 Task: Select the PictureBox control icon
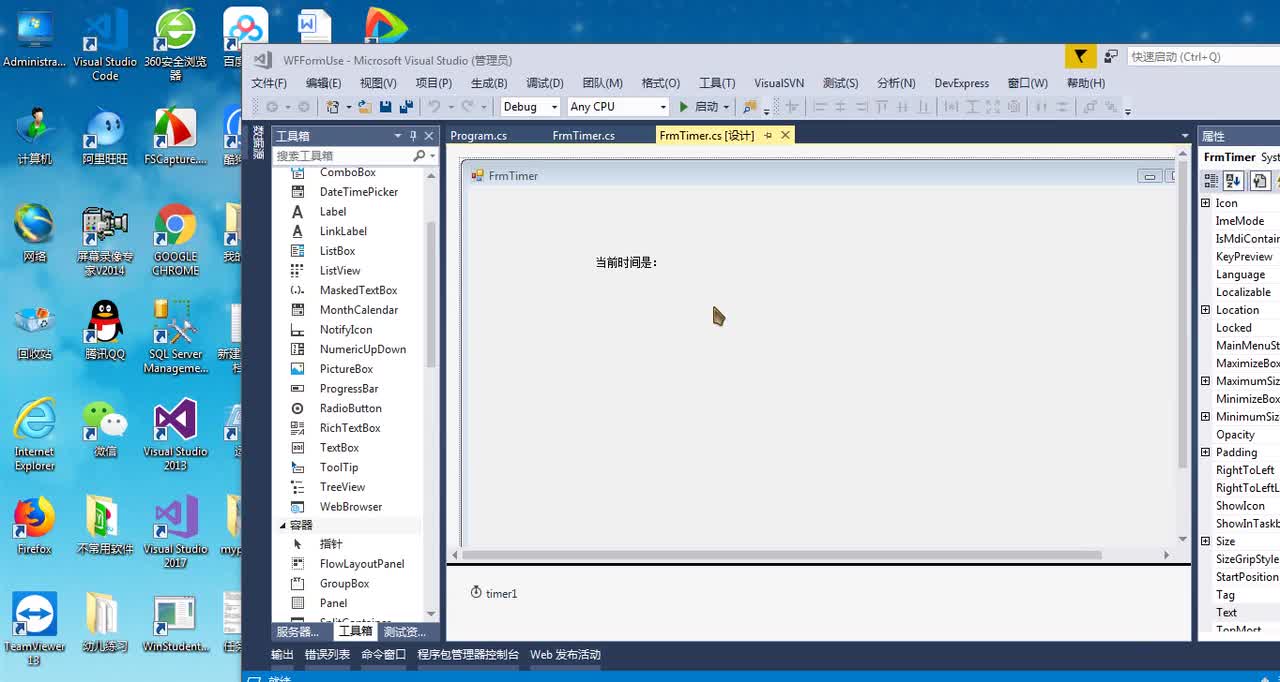(x=297, y=369)
